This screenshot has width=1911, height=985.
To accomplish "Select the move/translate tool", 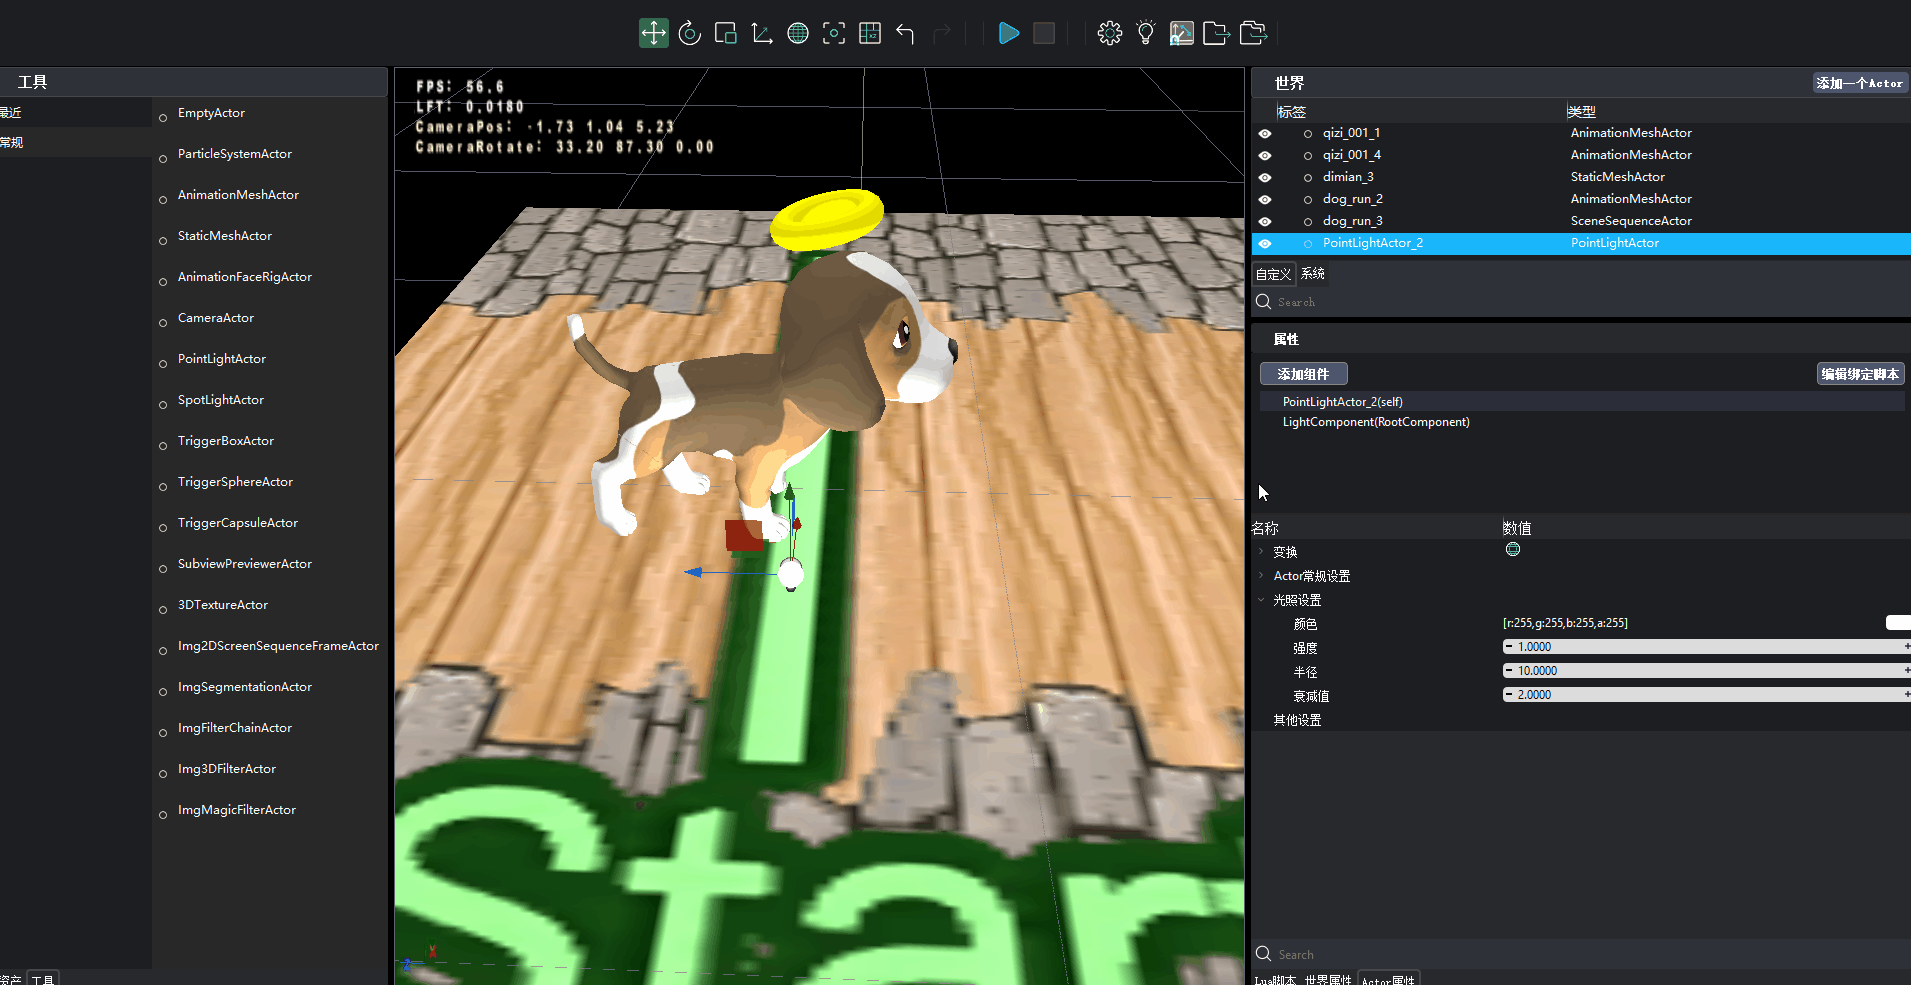I will [653, 33].
